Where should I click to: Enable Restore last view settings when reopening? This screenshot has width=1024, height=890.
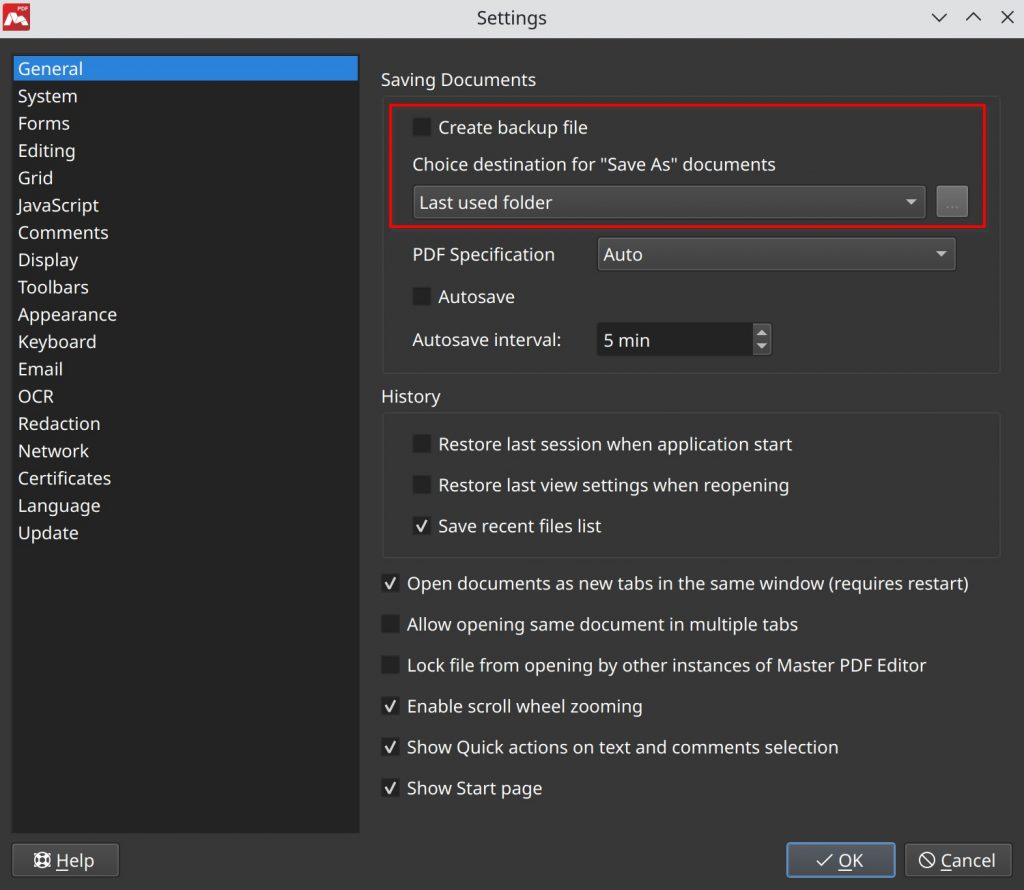tap(422, 485)
